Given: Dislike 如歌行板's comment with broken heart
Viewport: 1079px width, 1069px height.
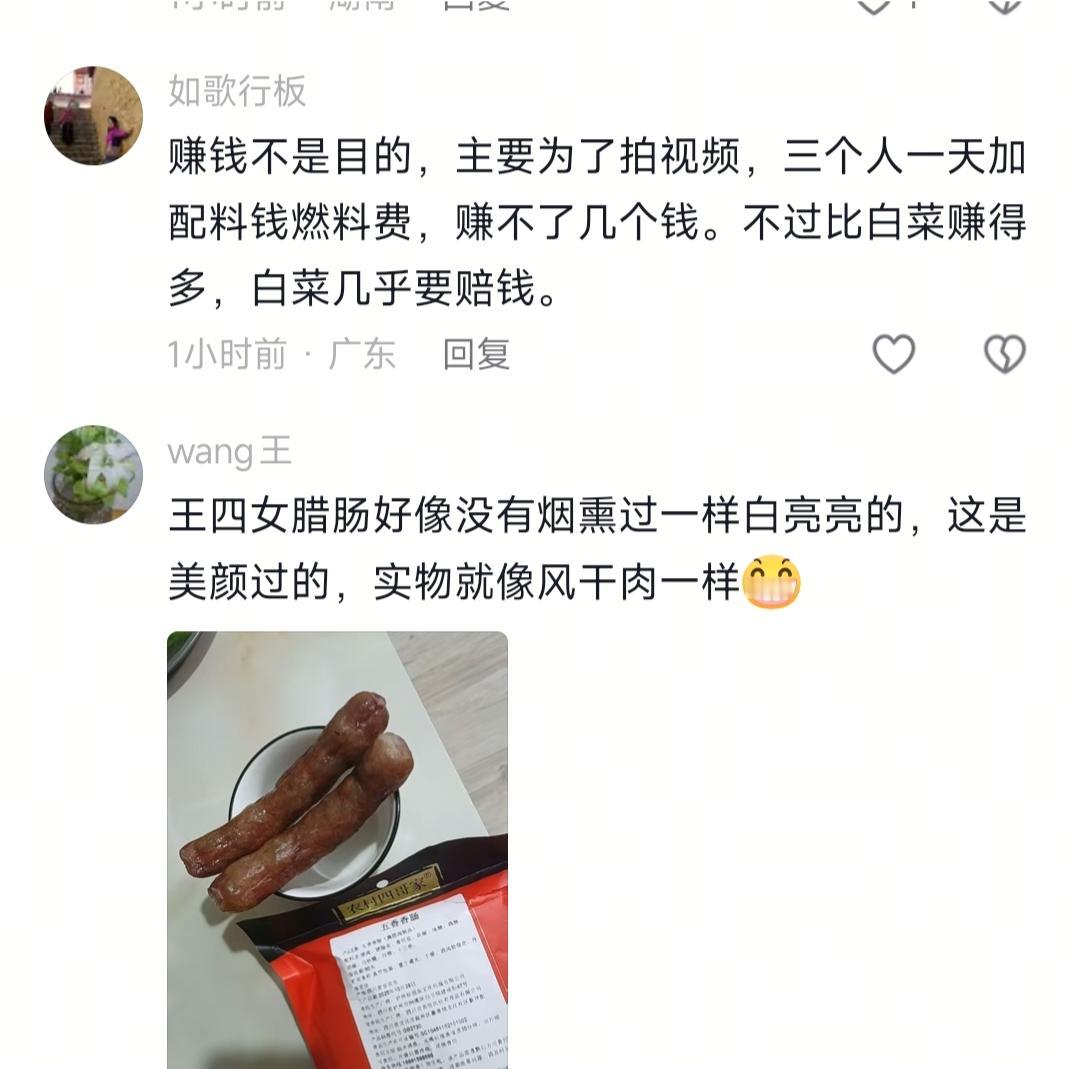Looking at the screenshot, I should pyautogui.click(x=1005, y=354).
